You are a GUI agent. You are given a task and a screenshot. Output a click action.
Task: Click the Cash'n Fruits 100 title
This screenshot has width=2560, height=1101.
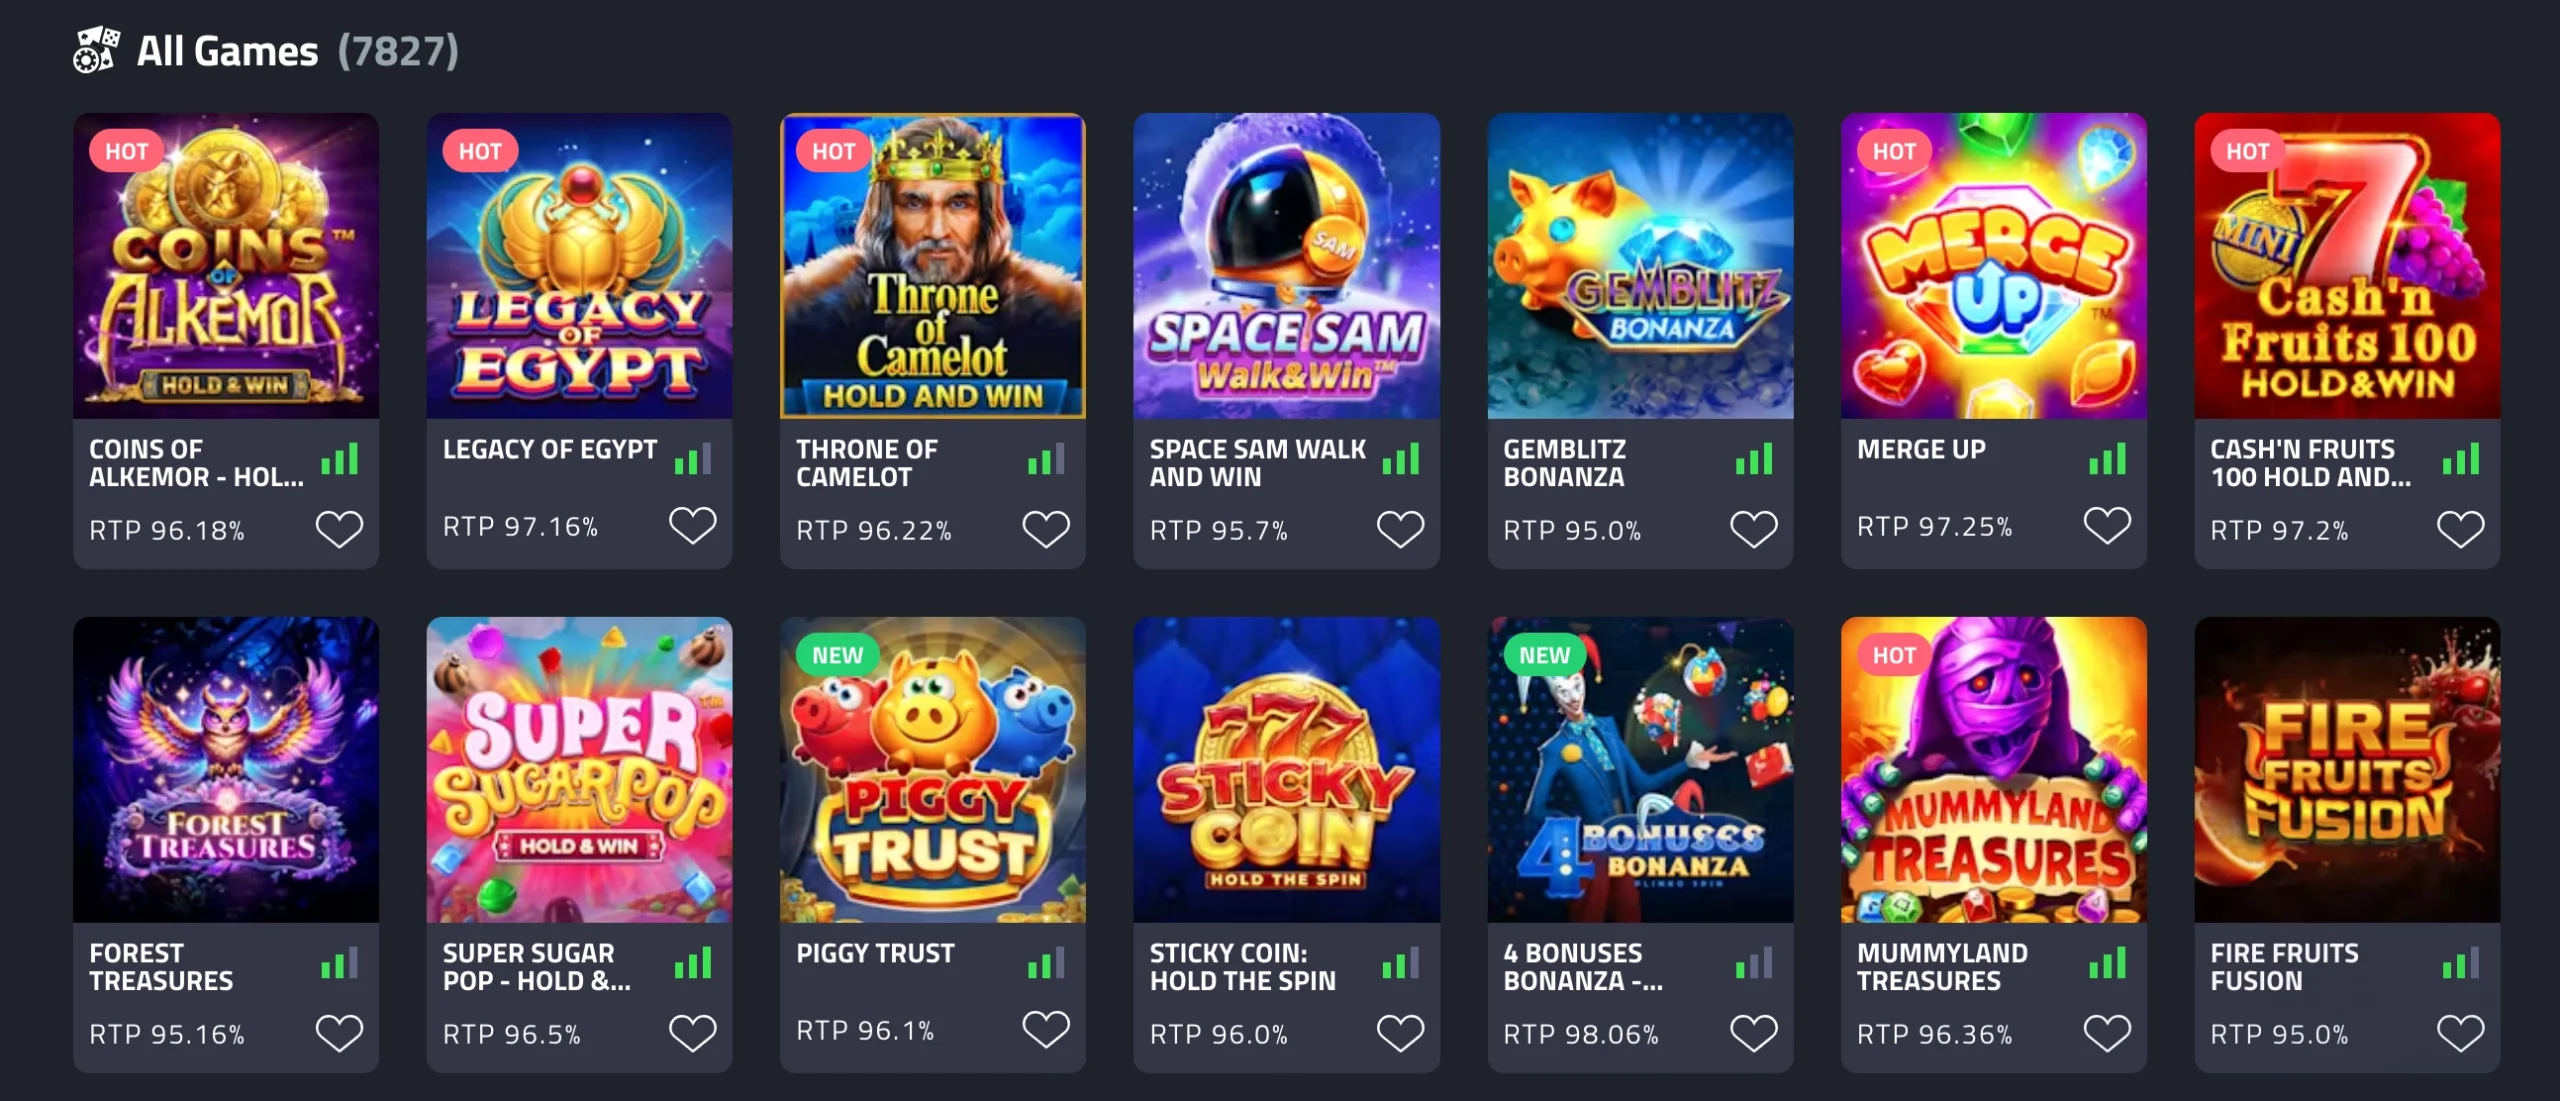(x=2310, y=463)
